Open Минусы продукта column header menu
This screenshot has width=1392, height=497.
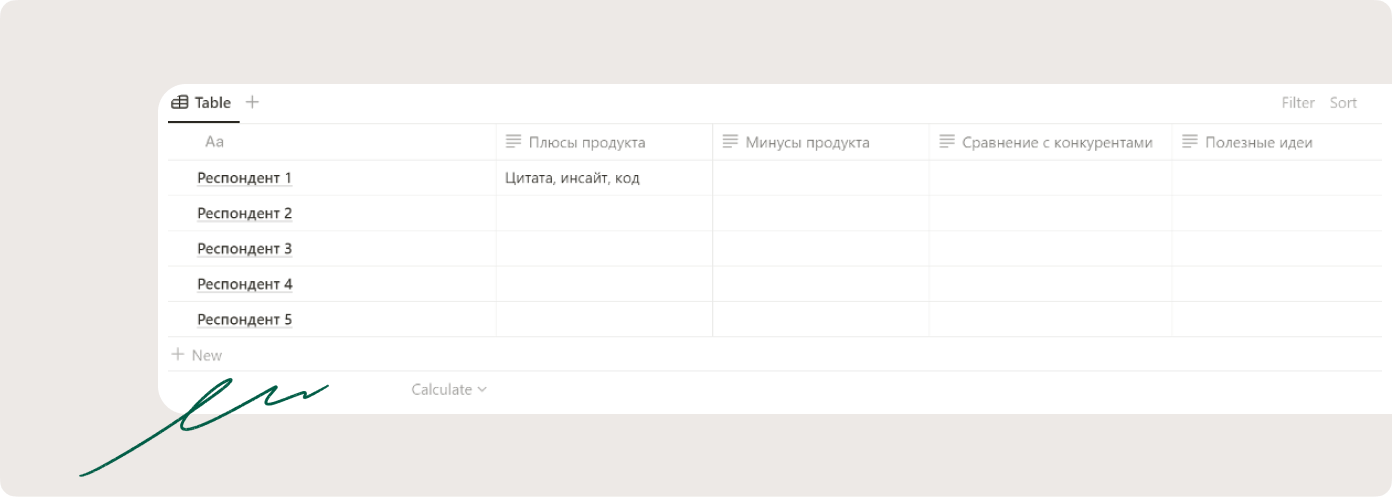821,142
